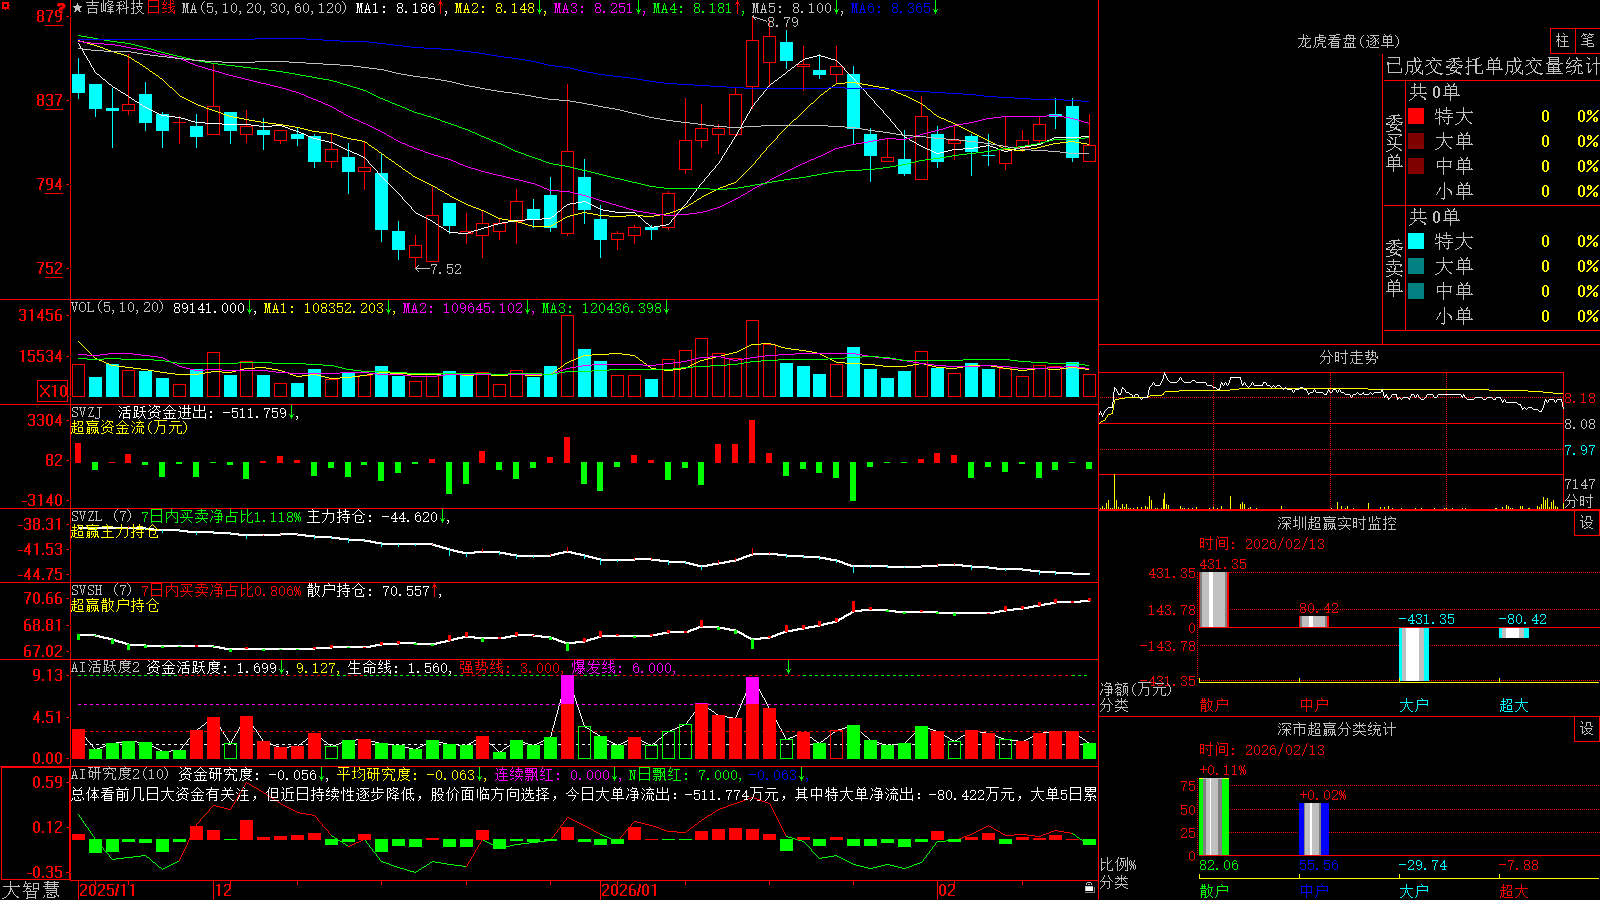Click the teal 大单 sell-order swatch

click(1416, 266)
